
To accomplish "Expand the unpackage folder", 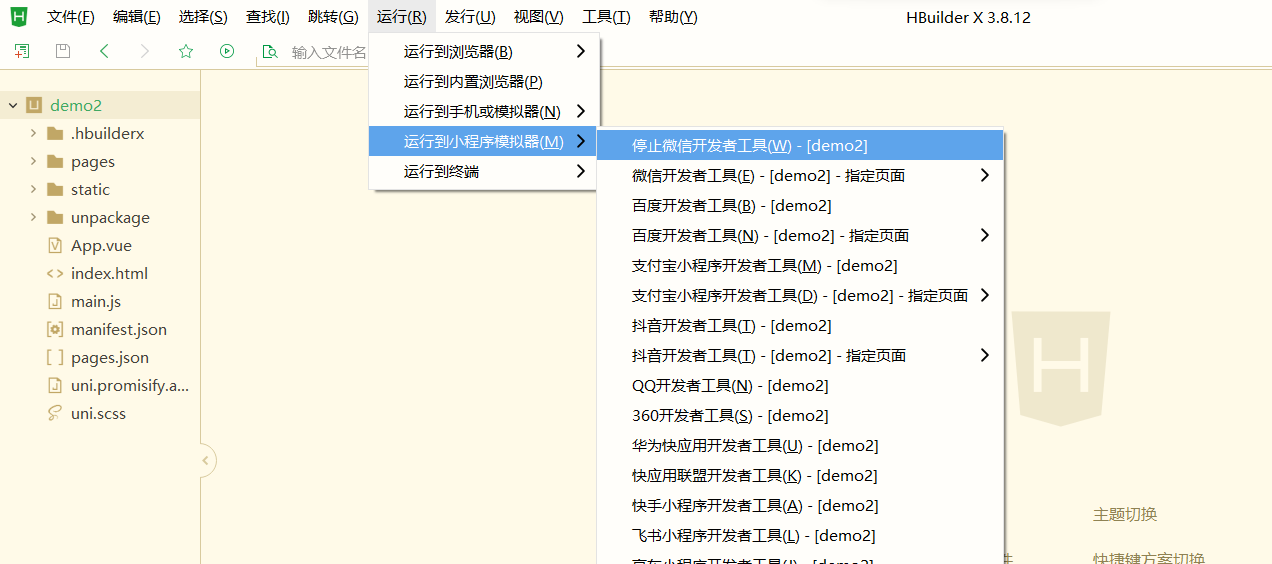I will click(x=33, y=217).
